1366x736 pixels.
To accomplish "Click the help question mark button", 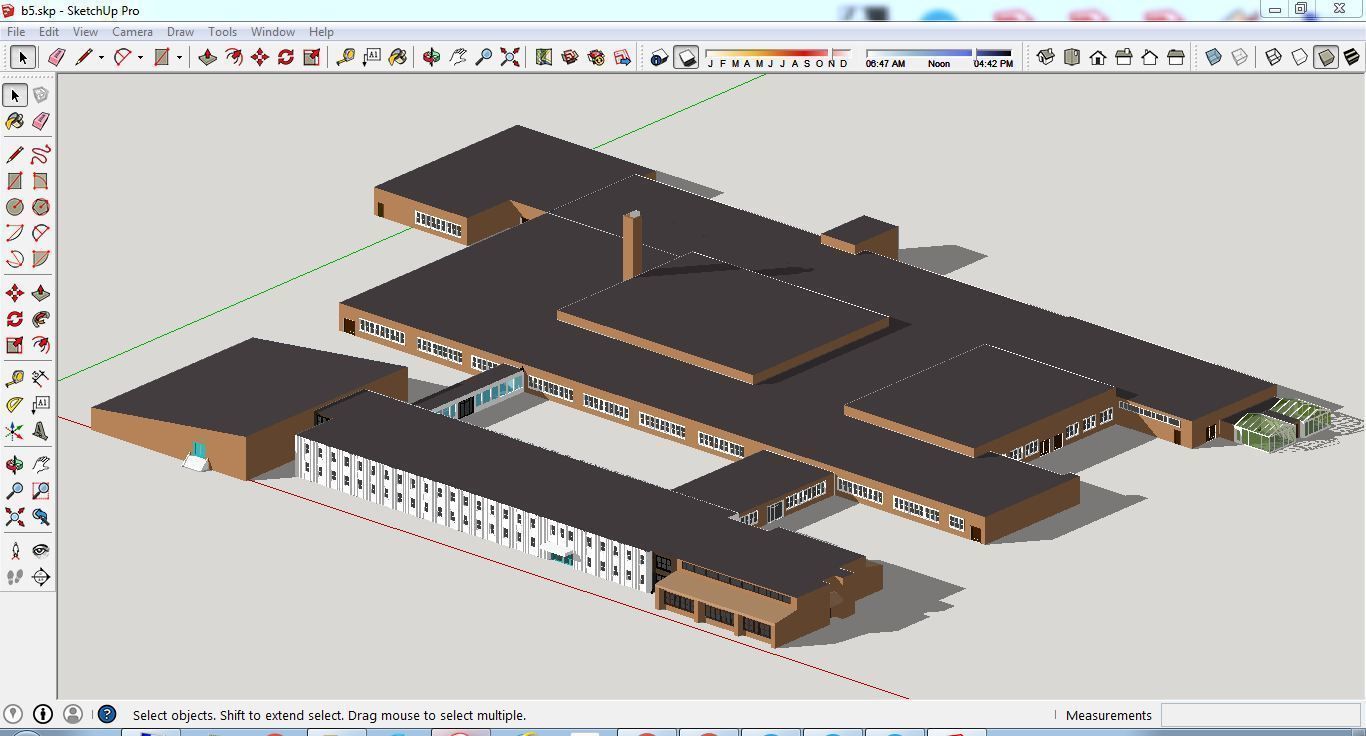I will (x=106, y=714).
